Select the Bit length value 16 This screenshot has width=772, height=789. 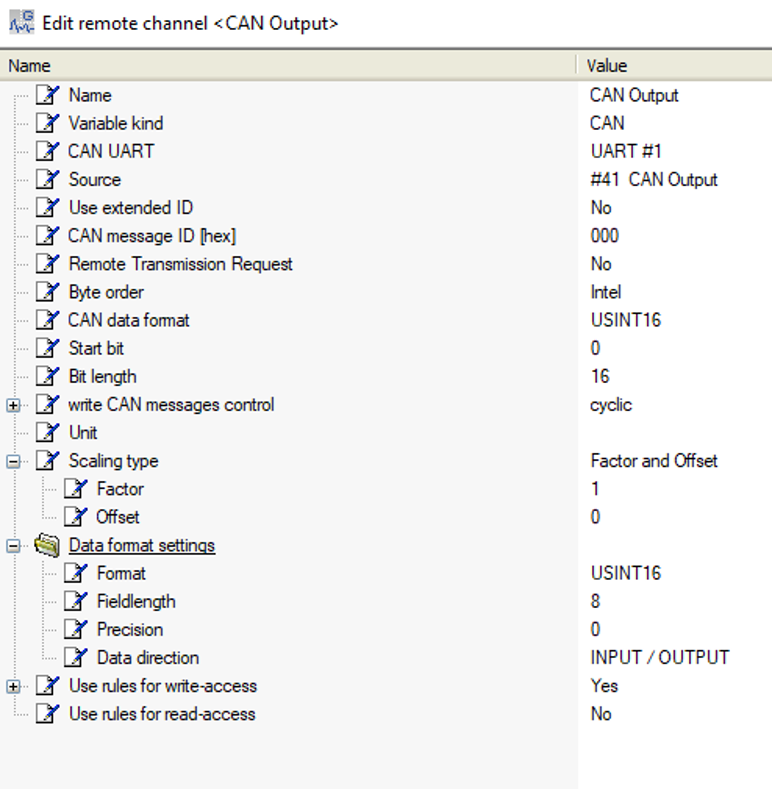[x=600, y=376]
